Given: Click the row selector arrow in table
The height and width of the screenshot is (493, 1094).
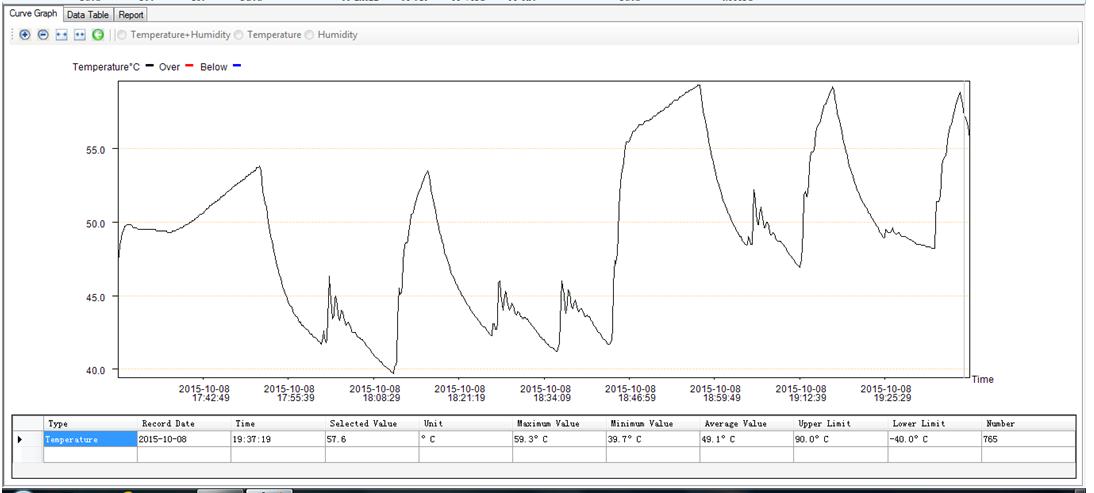Looking at the screenshot, I should (20, 440).
